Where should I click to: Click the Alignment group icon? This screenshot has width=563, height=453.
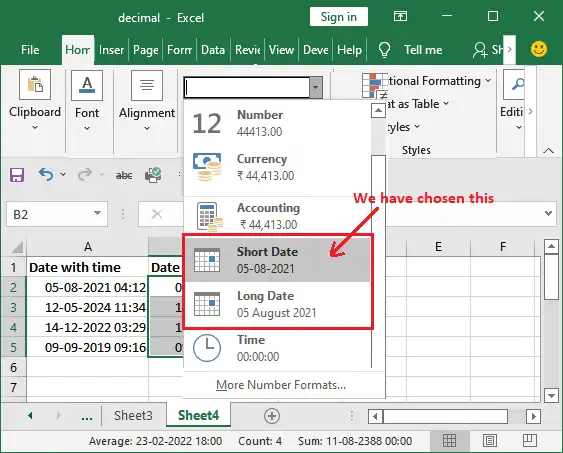pyautogui.click(x=147, y=85)
